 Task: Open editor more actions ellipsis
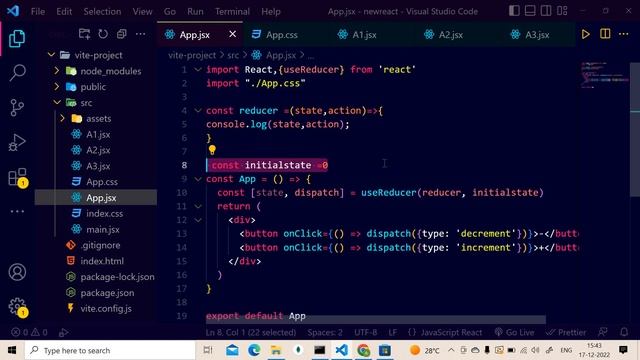click(623, 34)
